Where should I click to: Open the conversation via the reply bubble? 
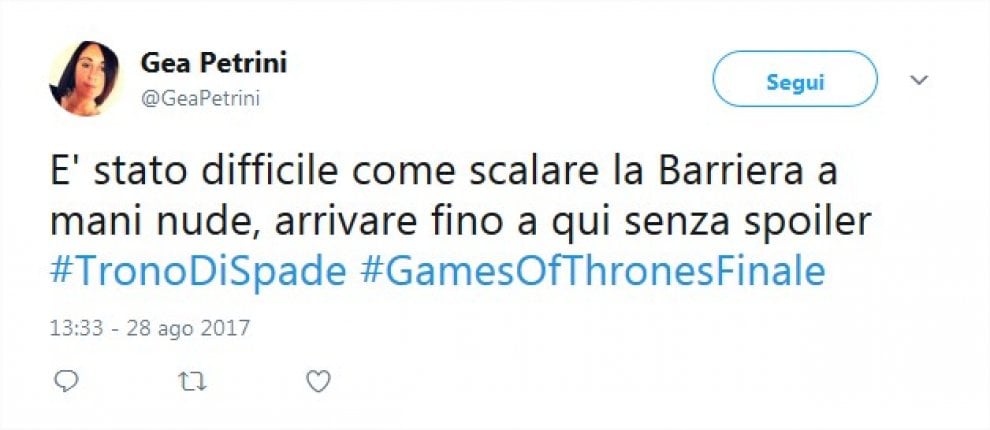[x=66, y=381]
